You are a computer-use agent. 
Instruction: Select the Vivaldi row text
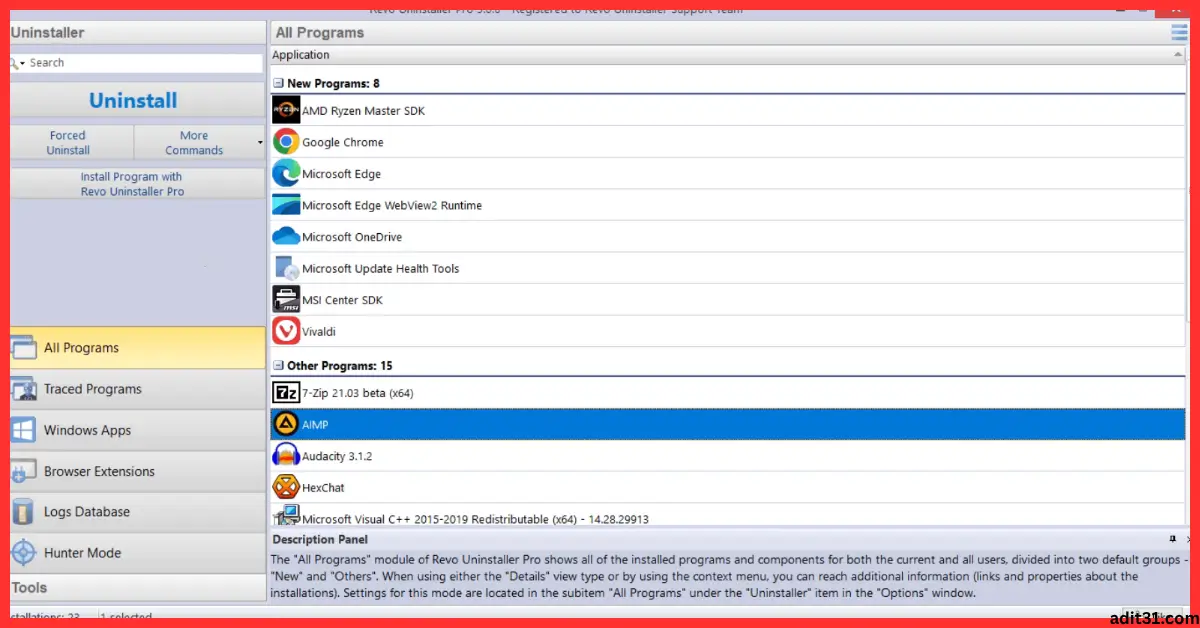click(319, 331)
